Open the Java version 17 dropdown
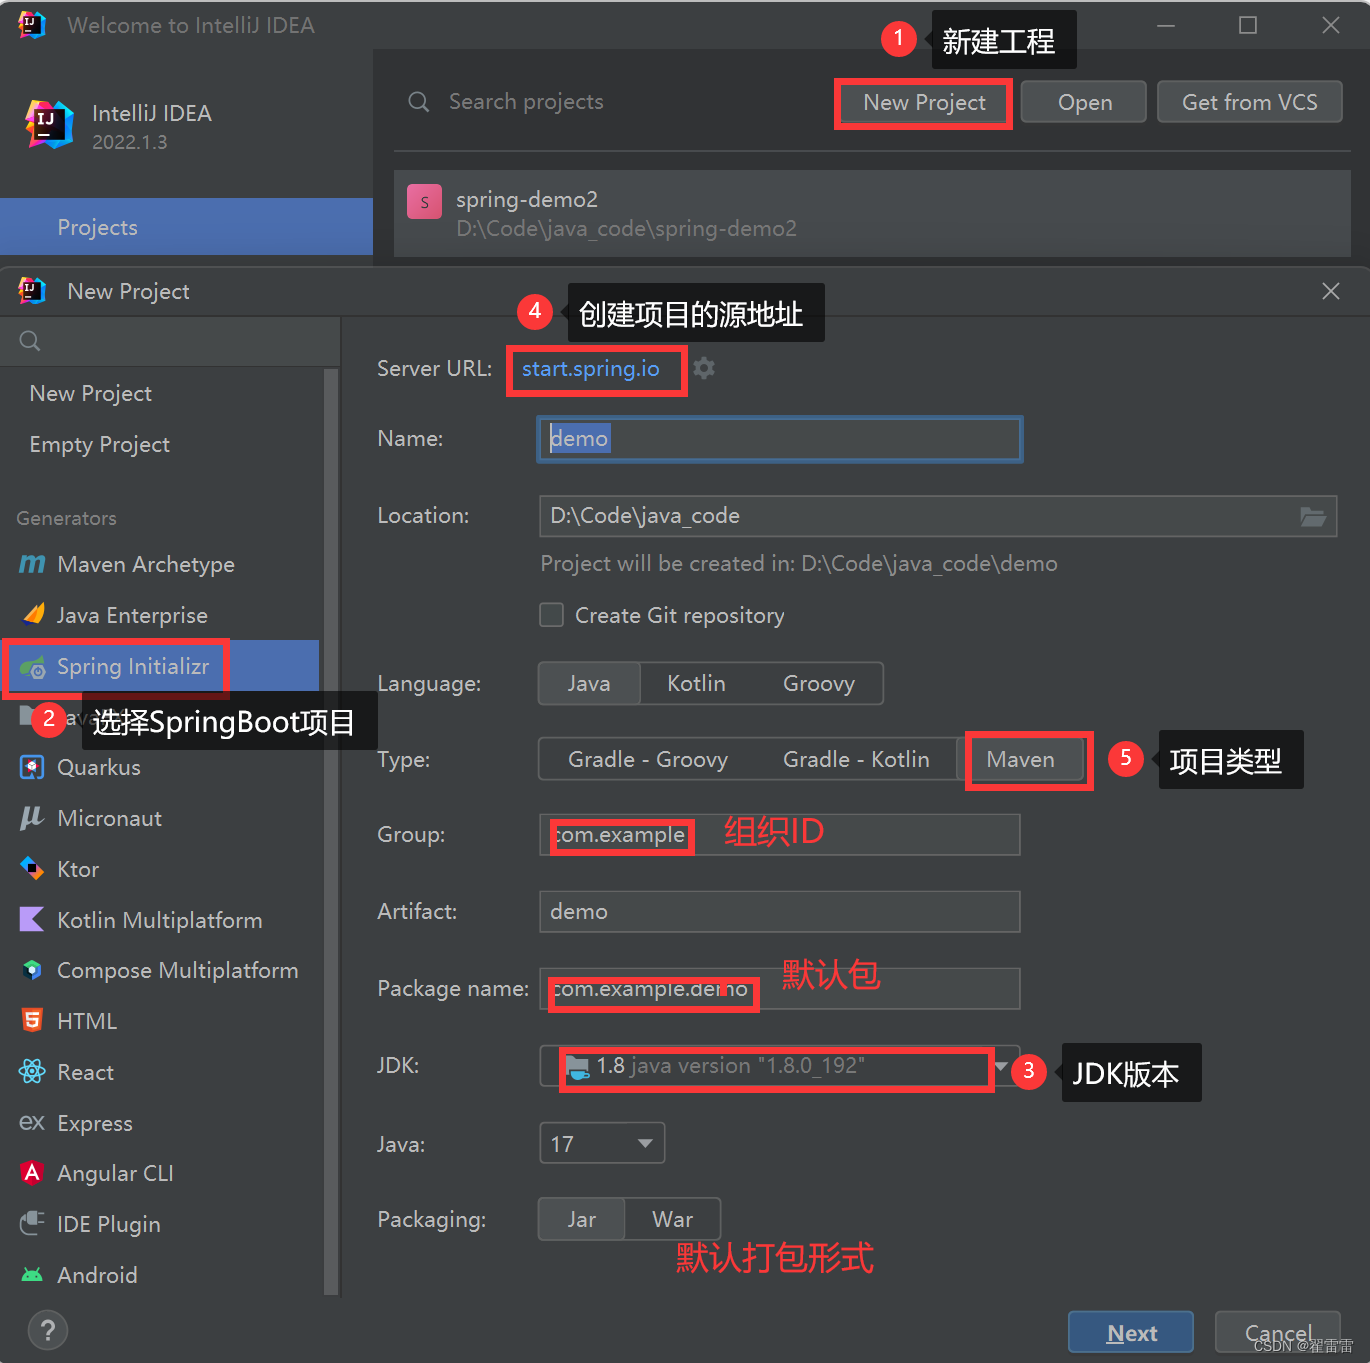This screenshot has height=1363, width=1370. click(601, 1144)
